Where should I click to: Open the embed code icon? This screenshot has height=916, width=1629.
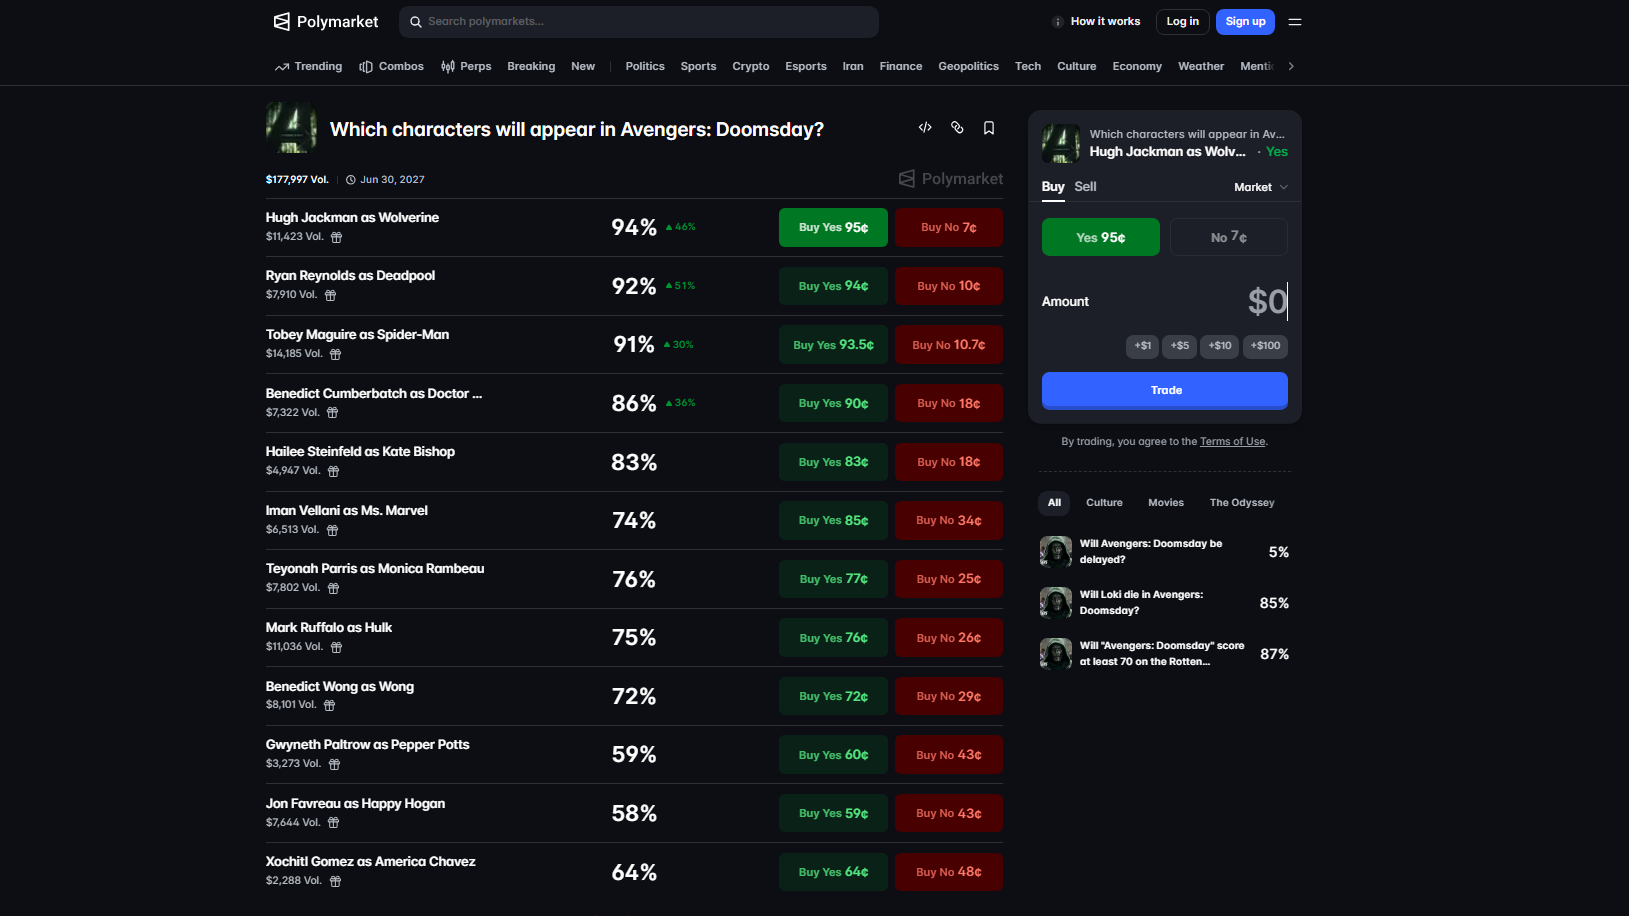[x=925, y=127]
